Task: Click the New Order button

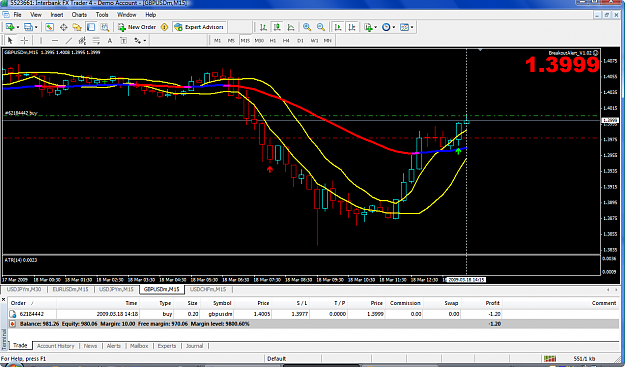Action: pyautogui.click(x=137, y=27)
